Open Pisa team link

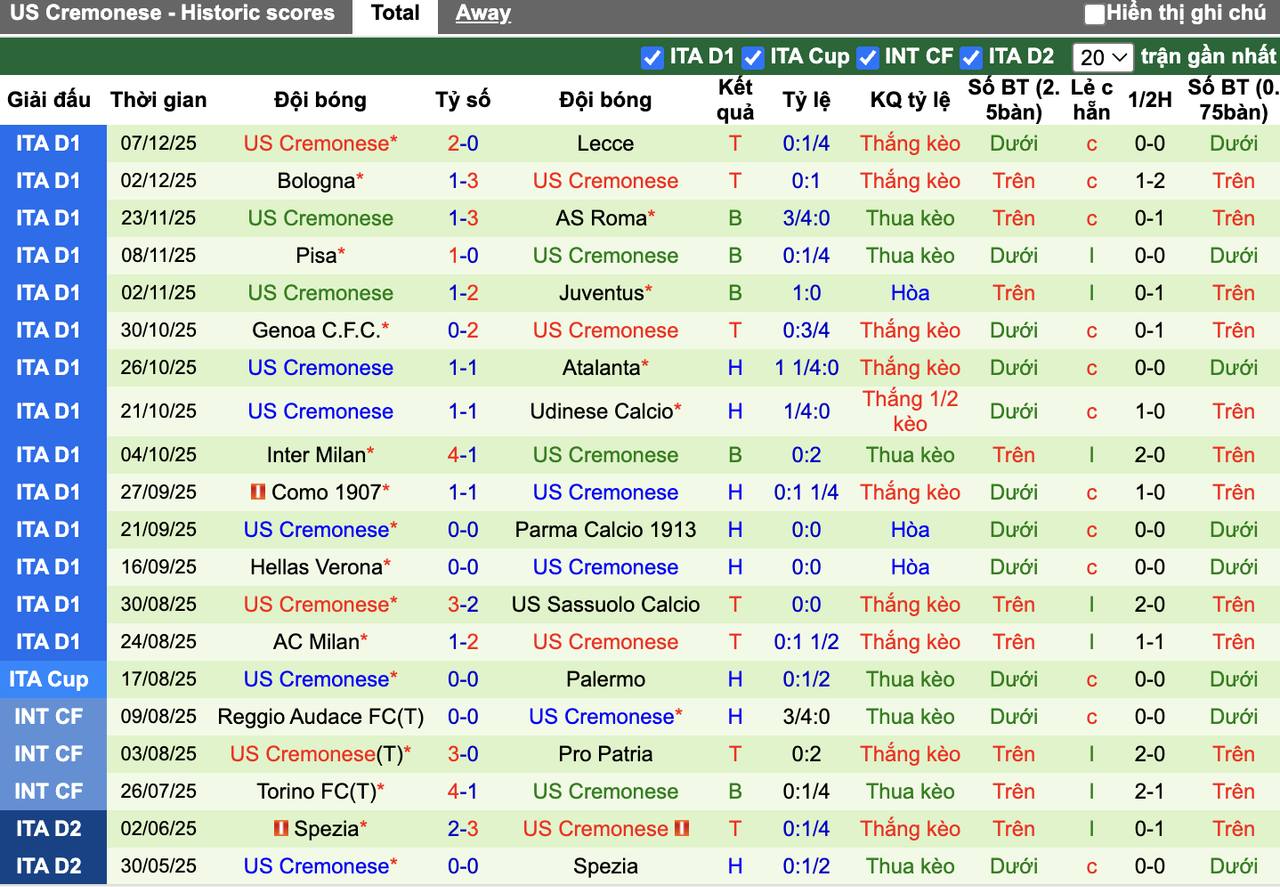[x=317, y=255]
